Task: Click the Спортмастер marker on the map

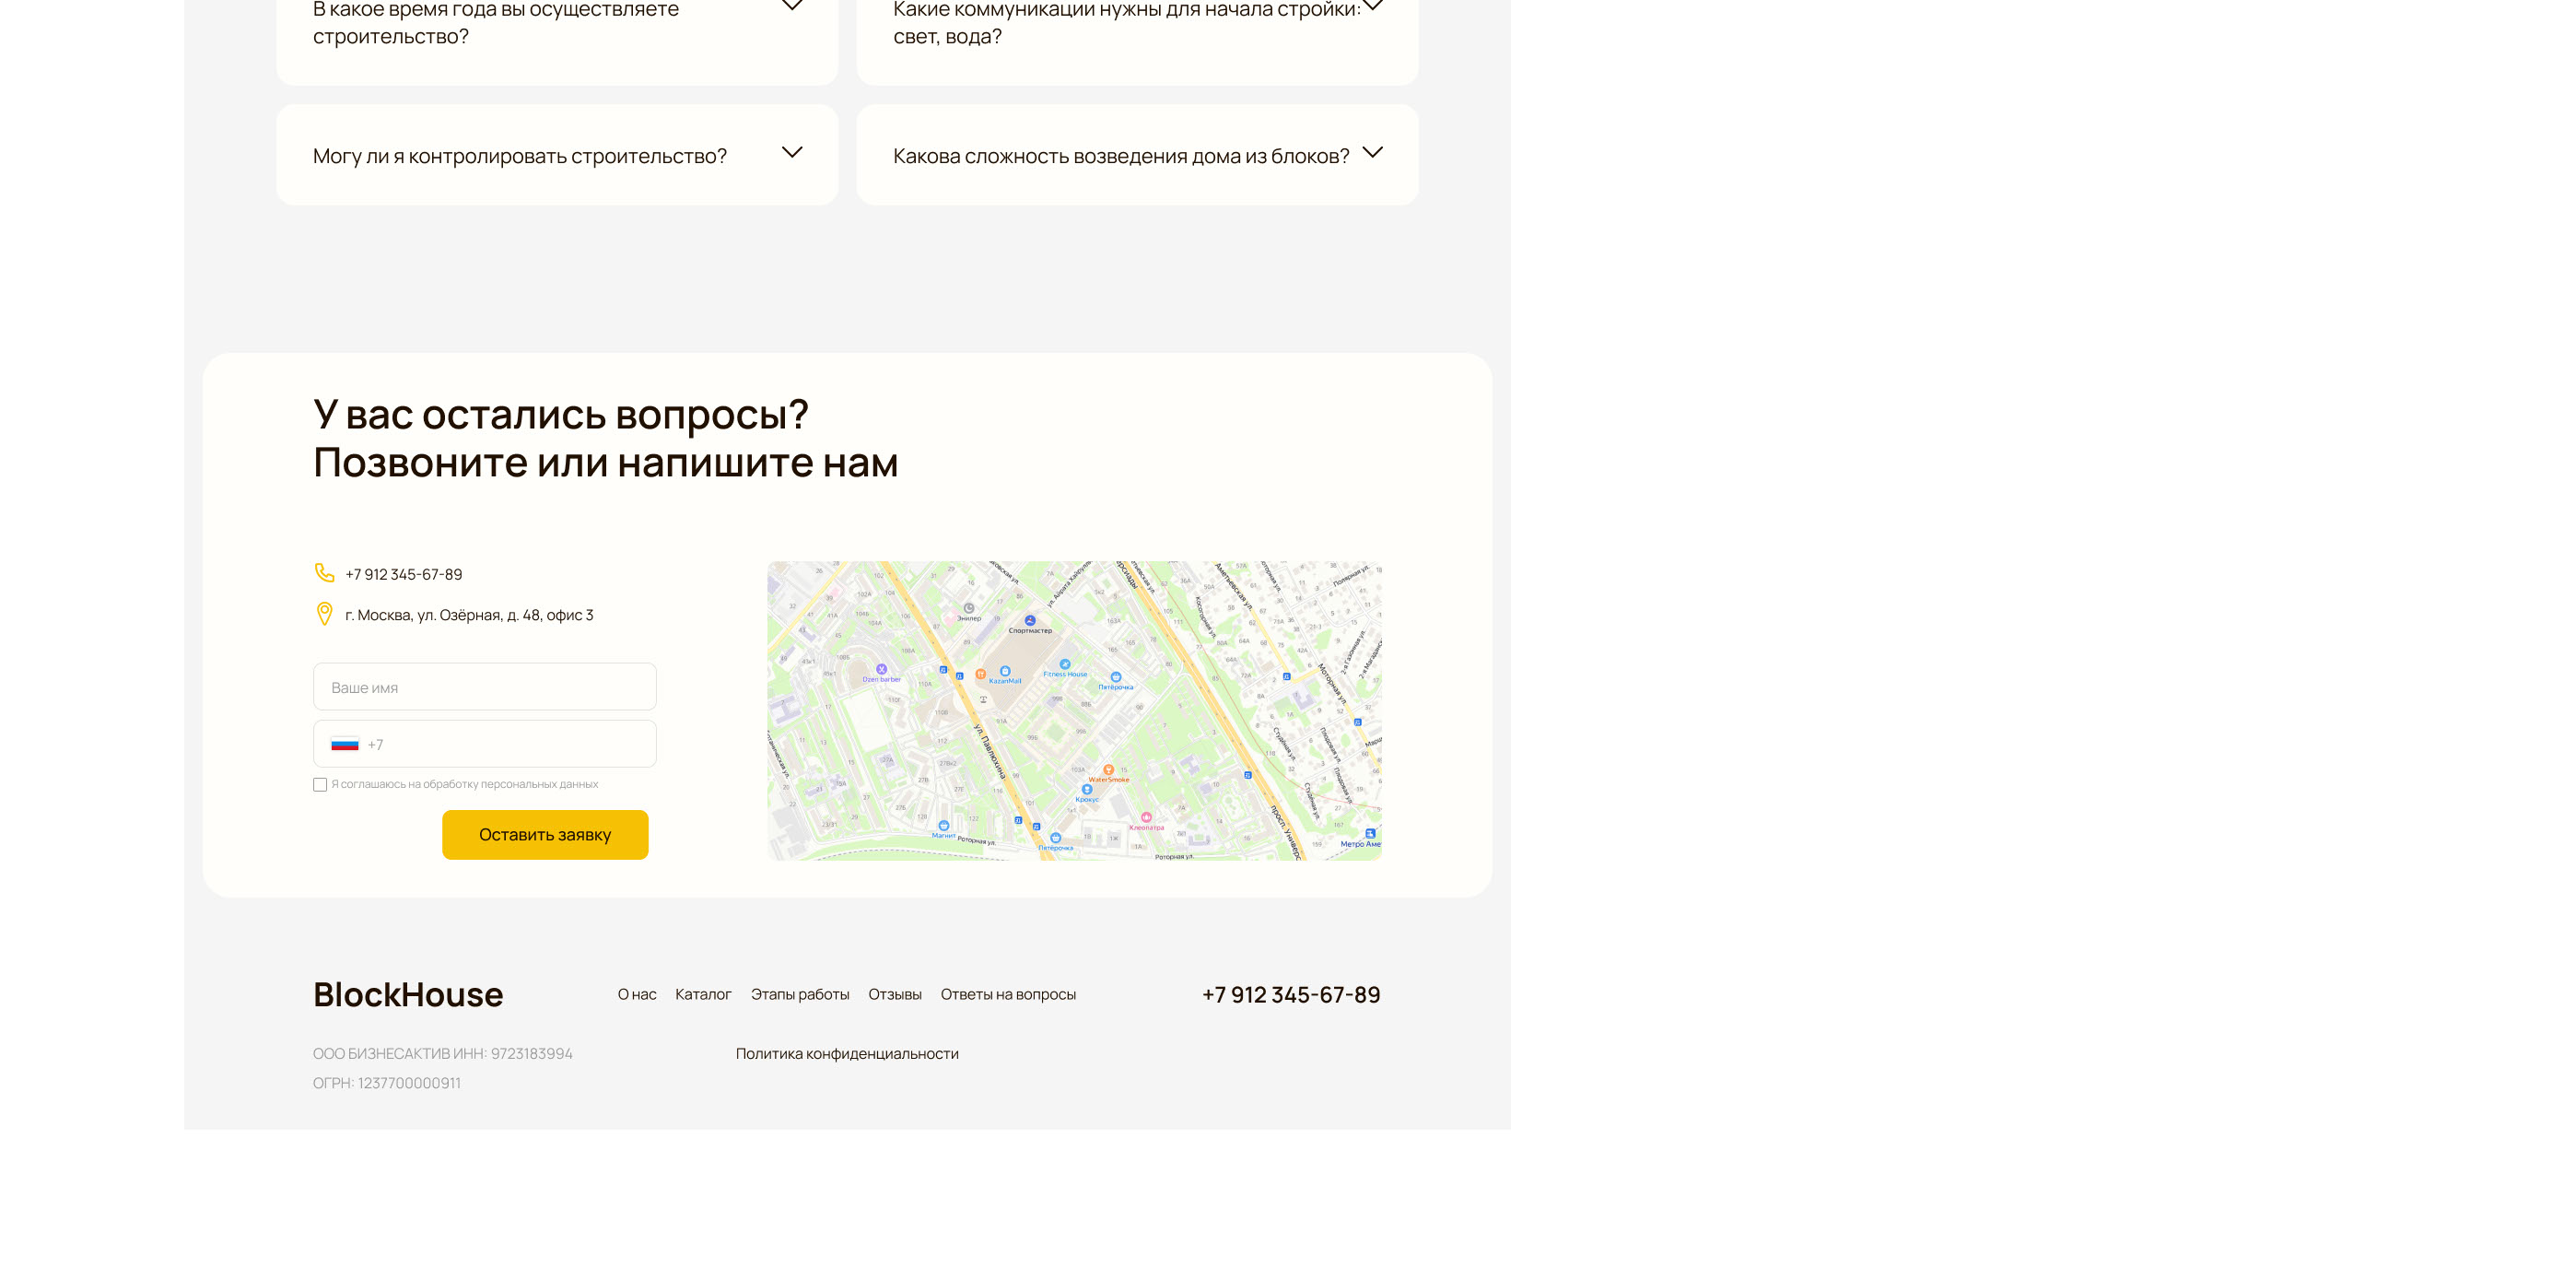Action: [x=1030, y=621]
